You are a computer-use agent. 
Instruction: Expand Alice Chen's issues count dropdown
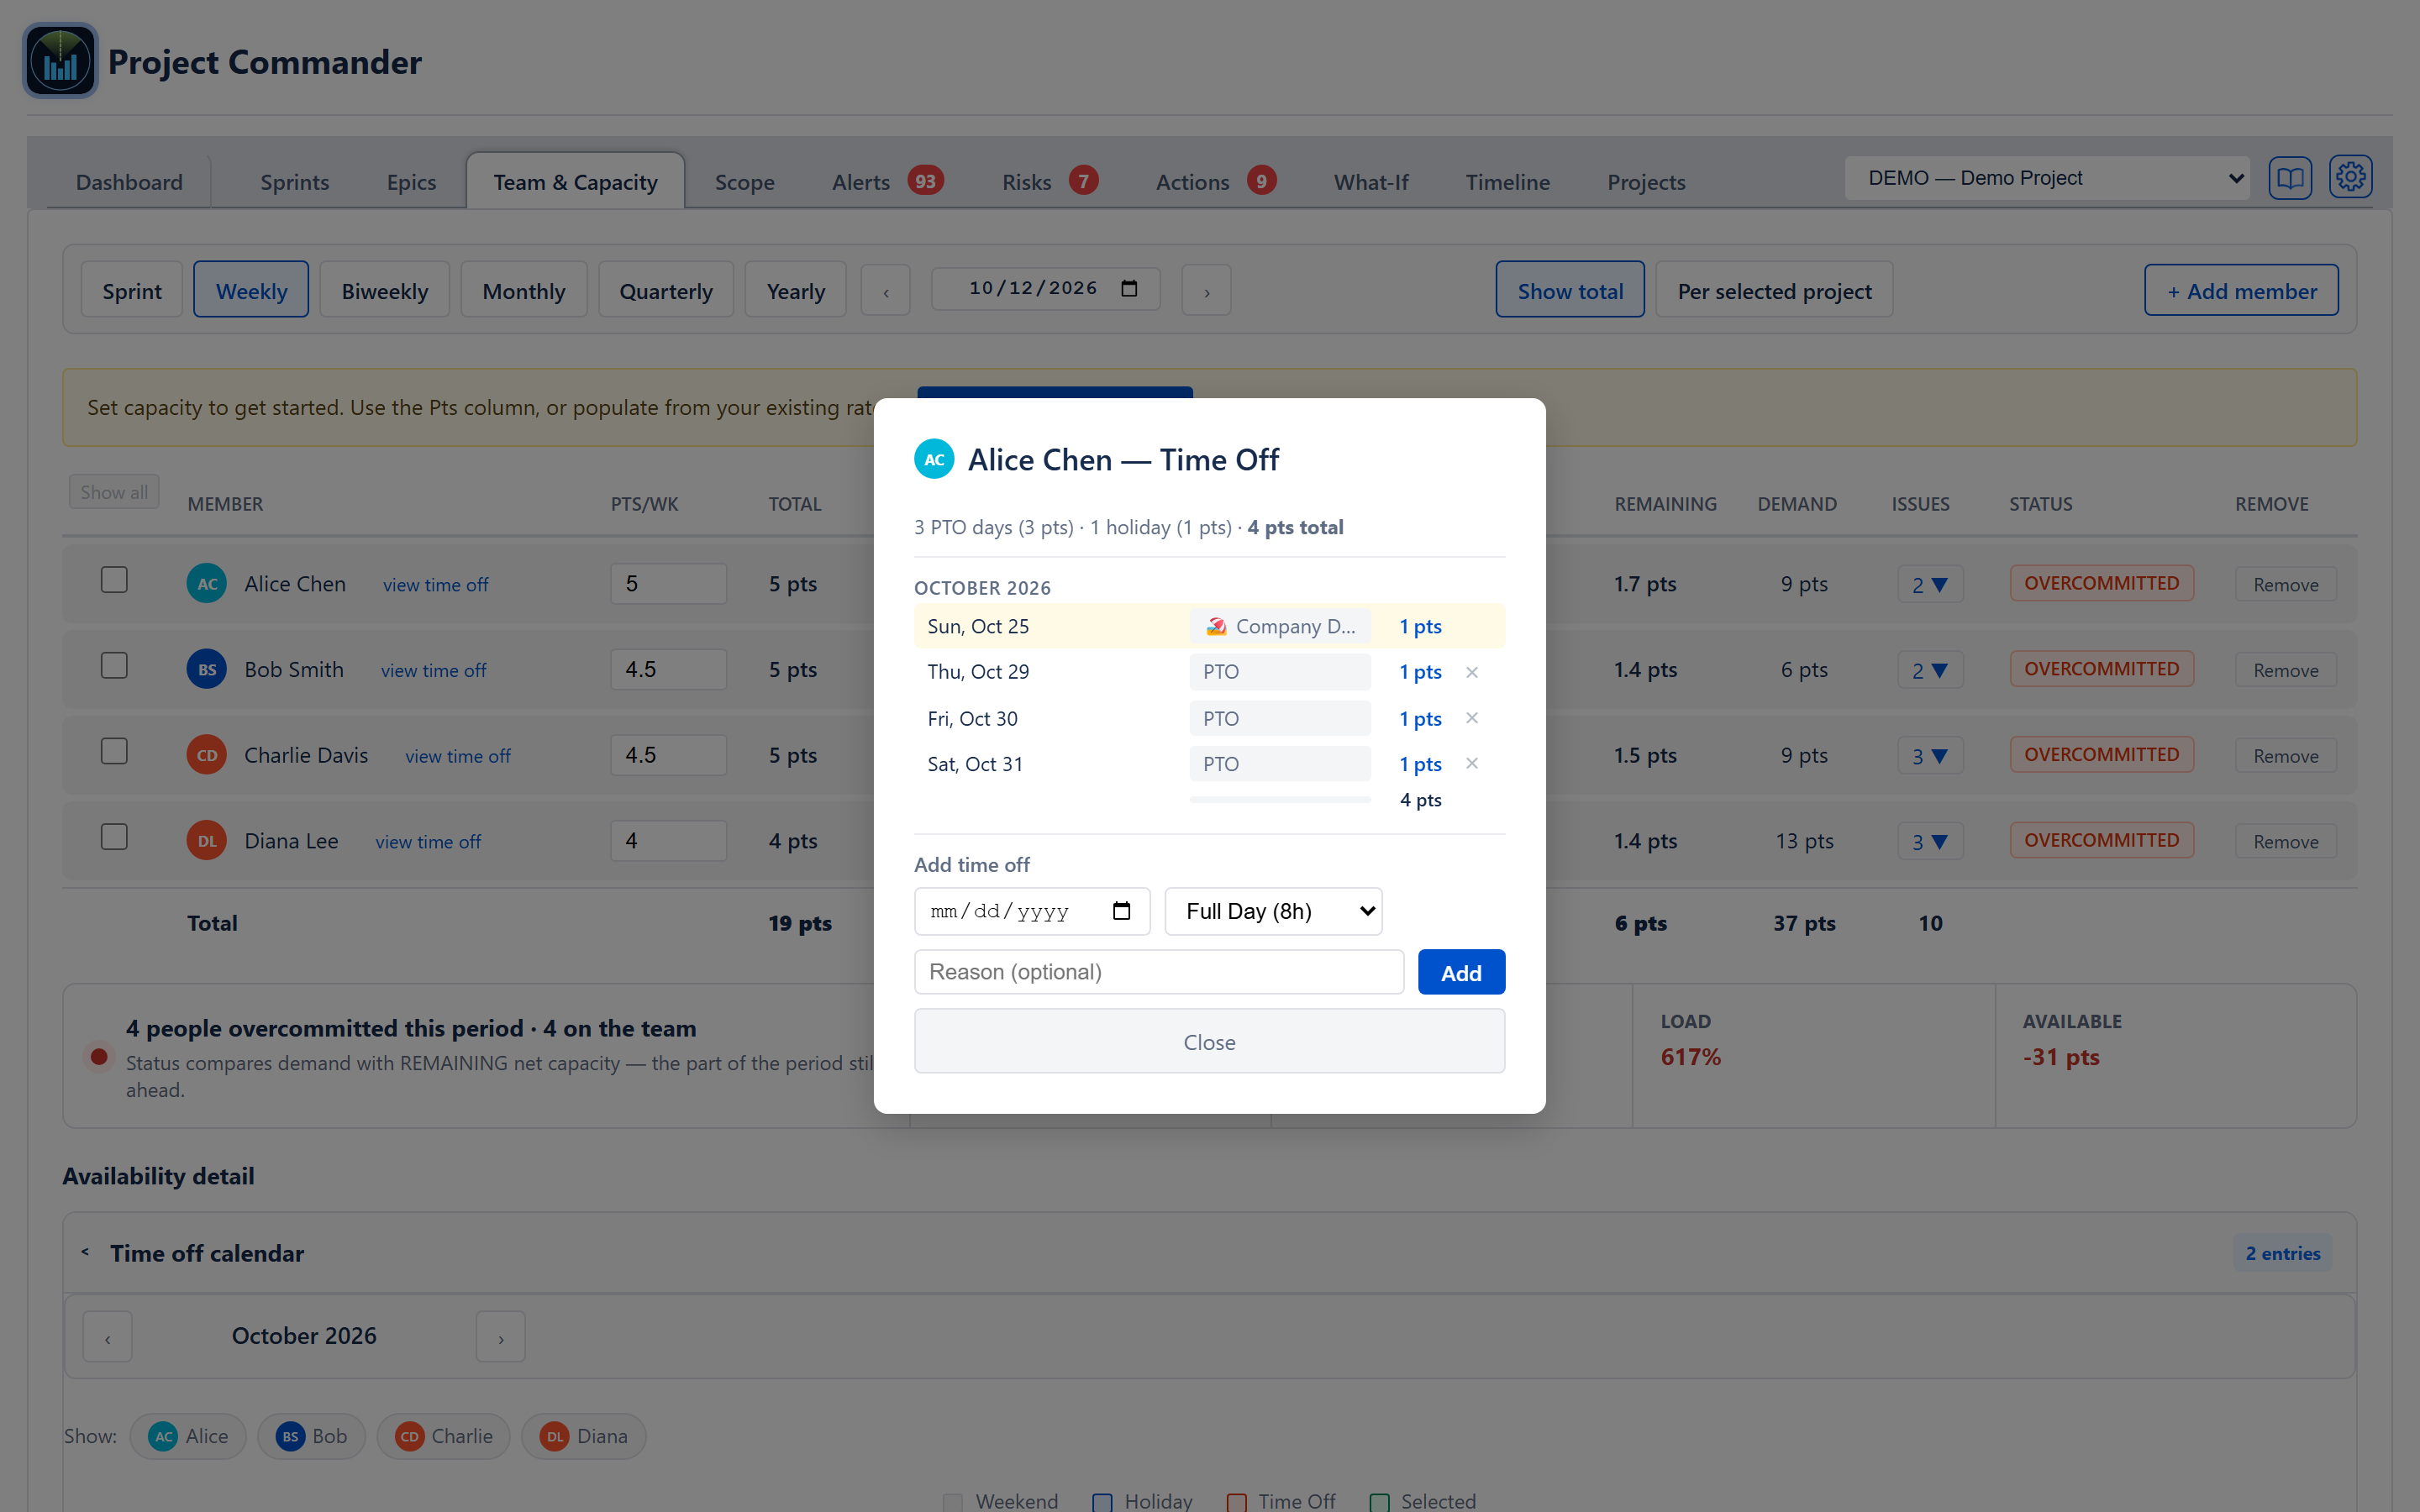(1930, 584)
